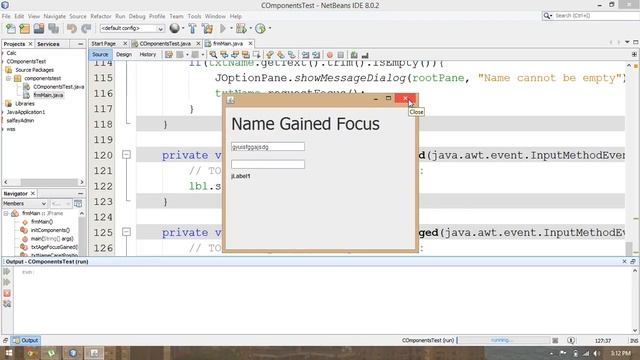This screenshot has width=640, height=360.
Task: Select COmponentsTest.java in the Projects tree
Action: (x=58, y=87)
